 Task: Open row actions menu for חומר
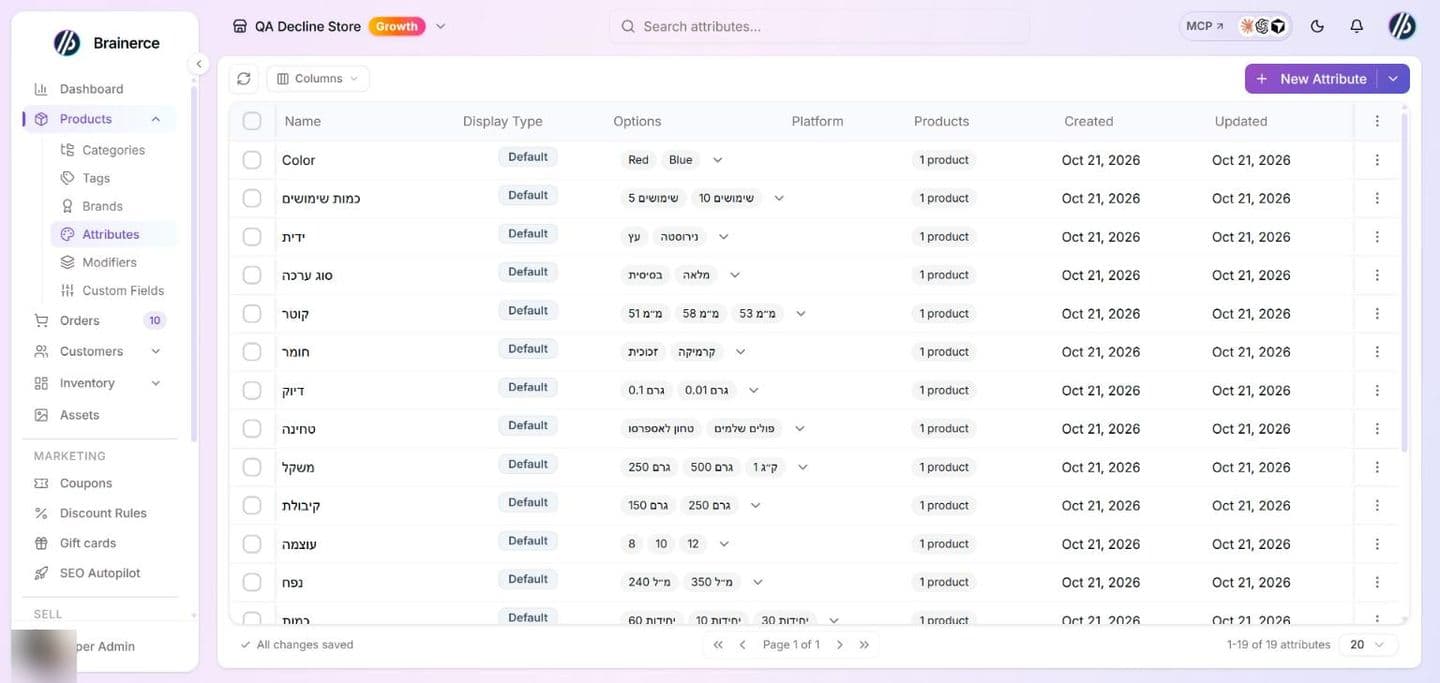(1377, 352)
